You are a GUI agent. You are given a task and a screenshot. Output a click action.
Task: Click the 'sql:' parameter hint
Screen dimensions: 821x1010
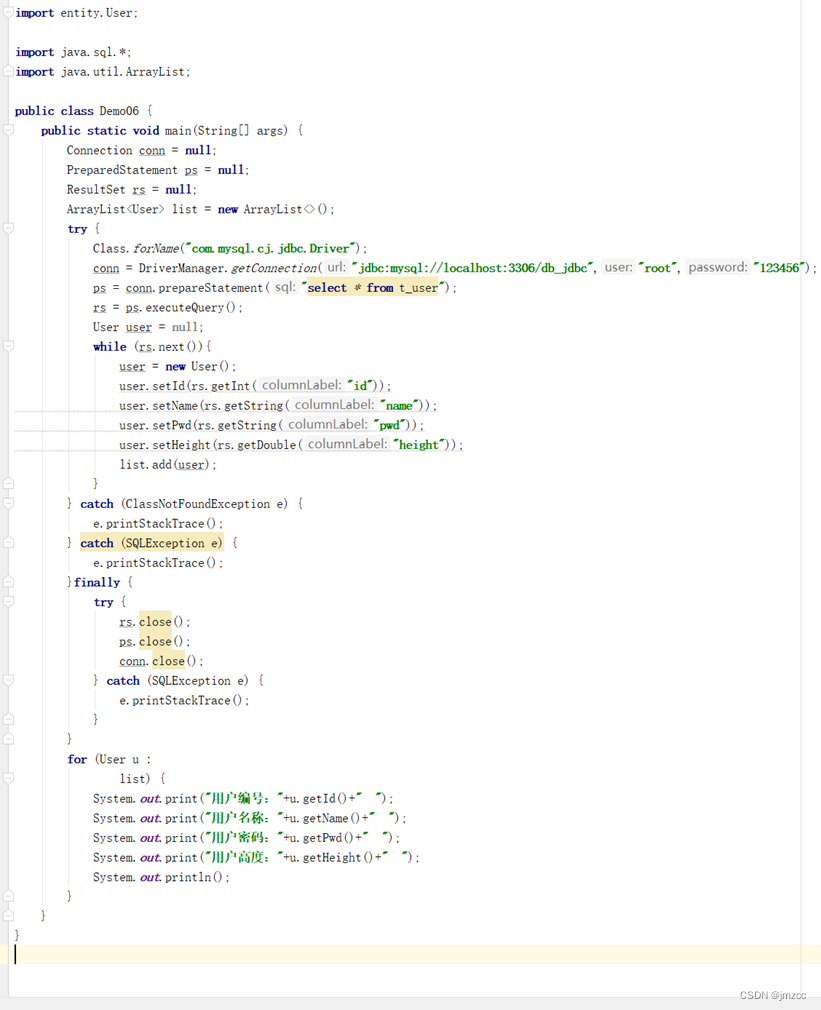click(284, 287)
